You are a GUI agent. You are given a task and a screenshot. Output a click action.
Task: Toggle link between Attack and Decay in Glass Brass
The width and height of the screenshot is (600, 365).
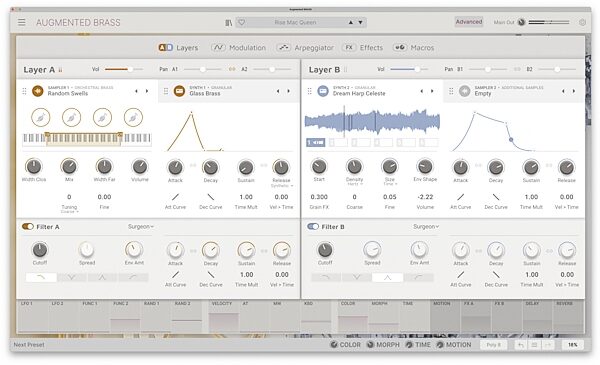[x=193, y=165]
